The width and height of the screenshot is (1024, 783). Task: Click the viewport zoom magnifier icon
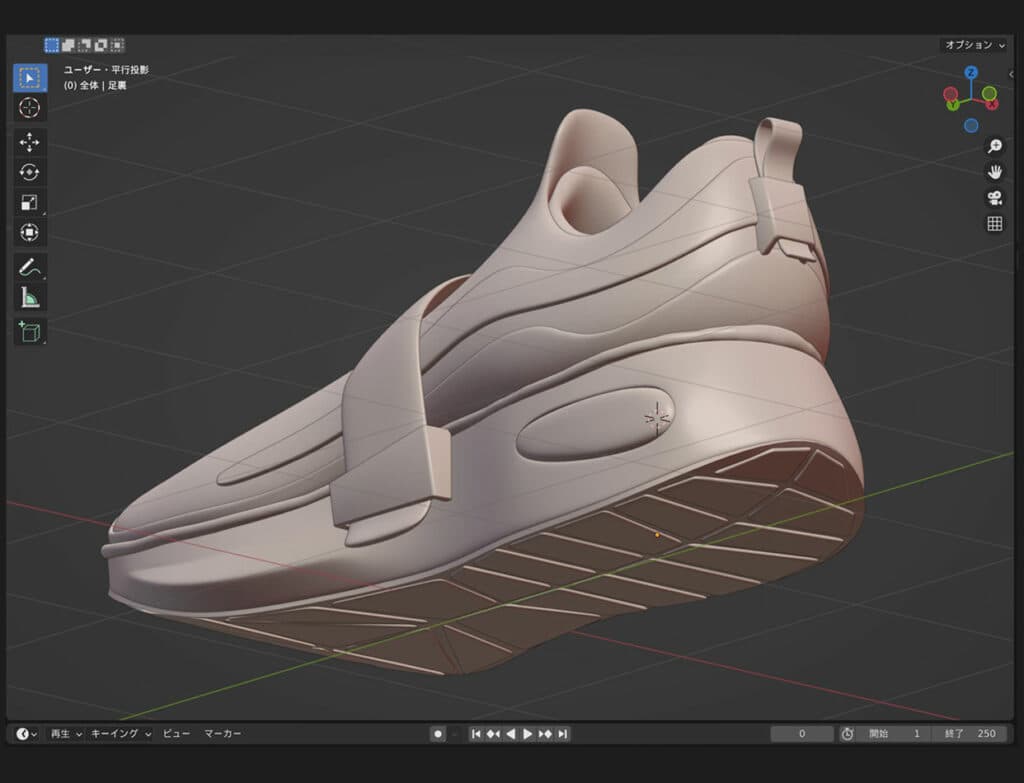click(x=995, y=146)
